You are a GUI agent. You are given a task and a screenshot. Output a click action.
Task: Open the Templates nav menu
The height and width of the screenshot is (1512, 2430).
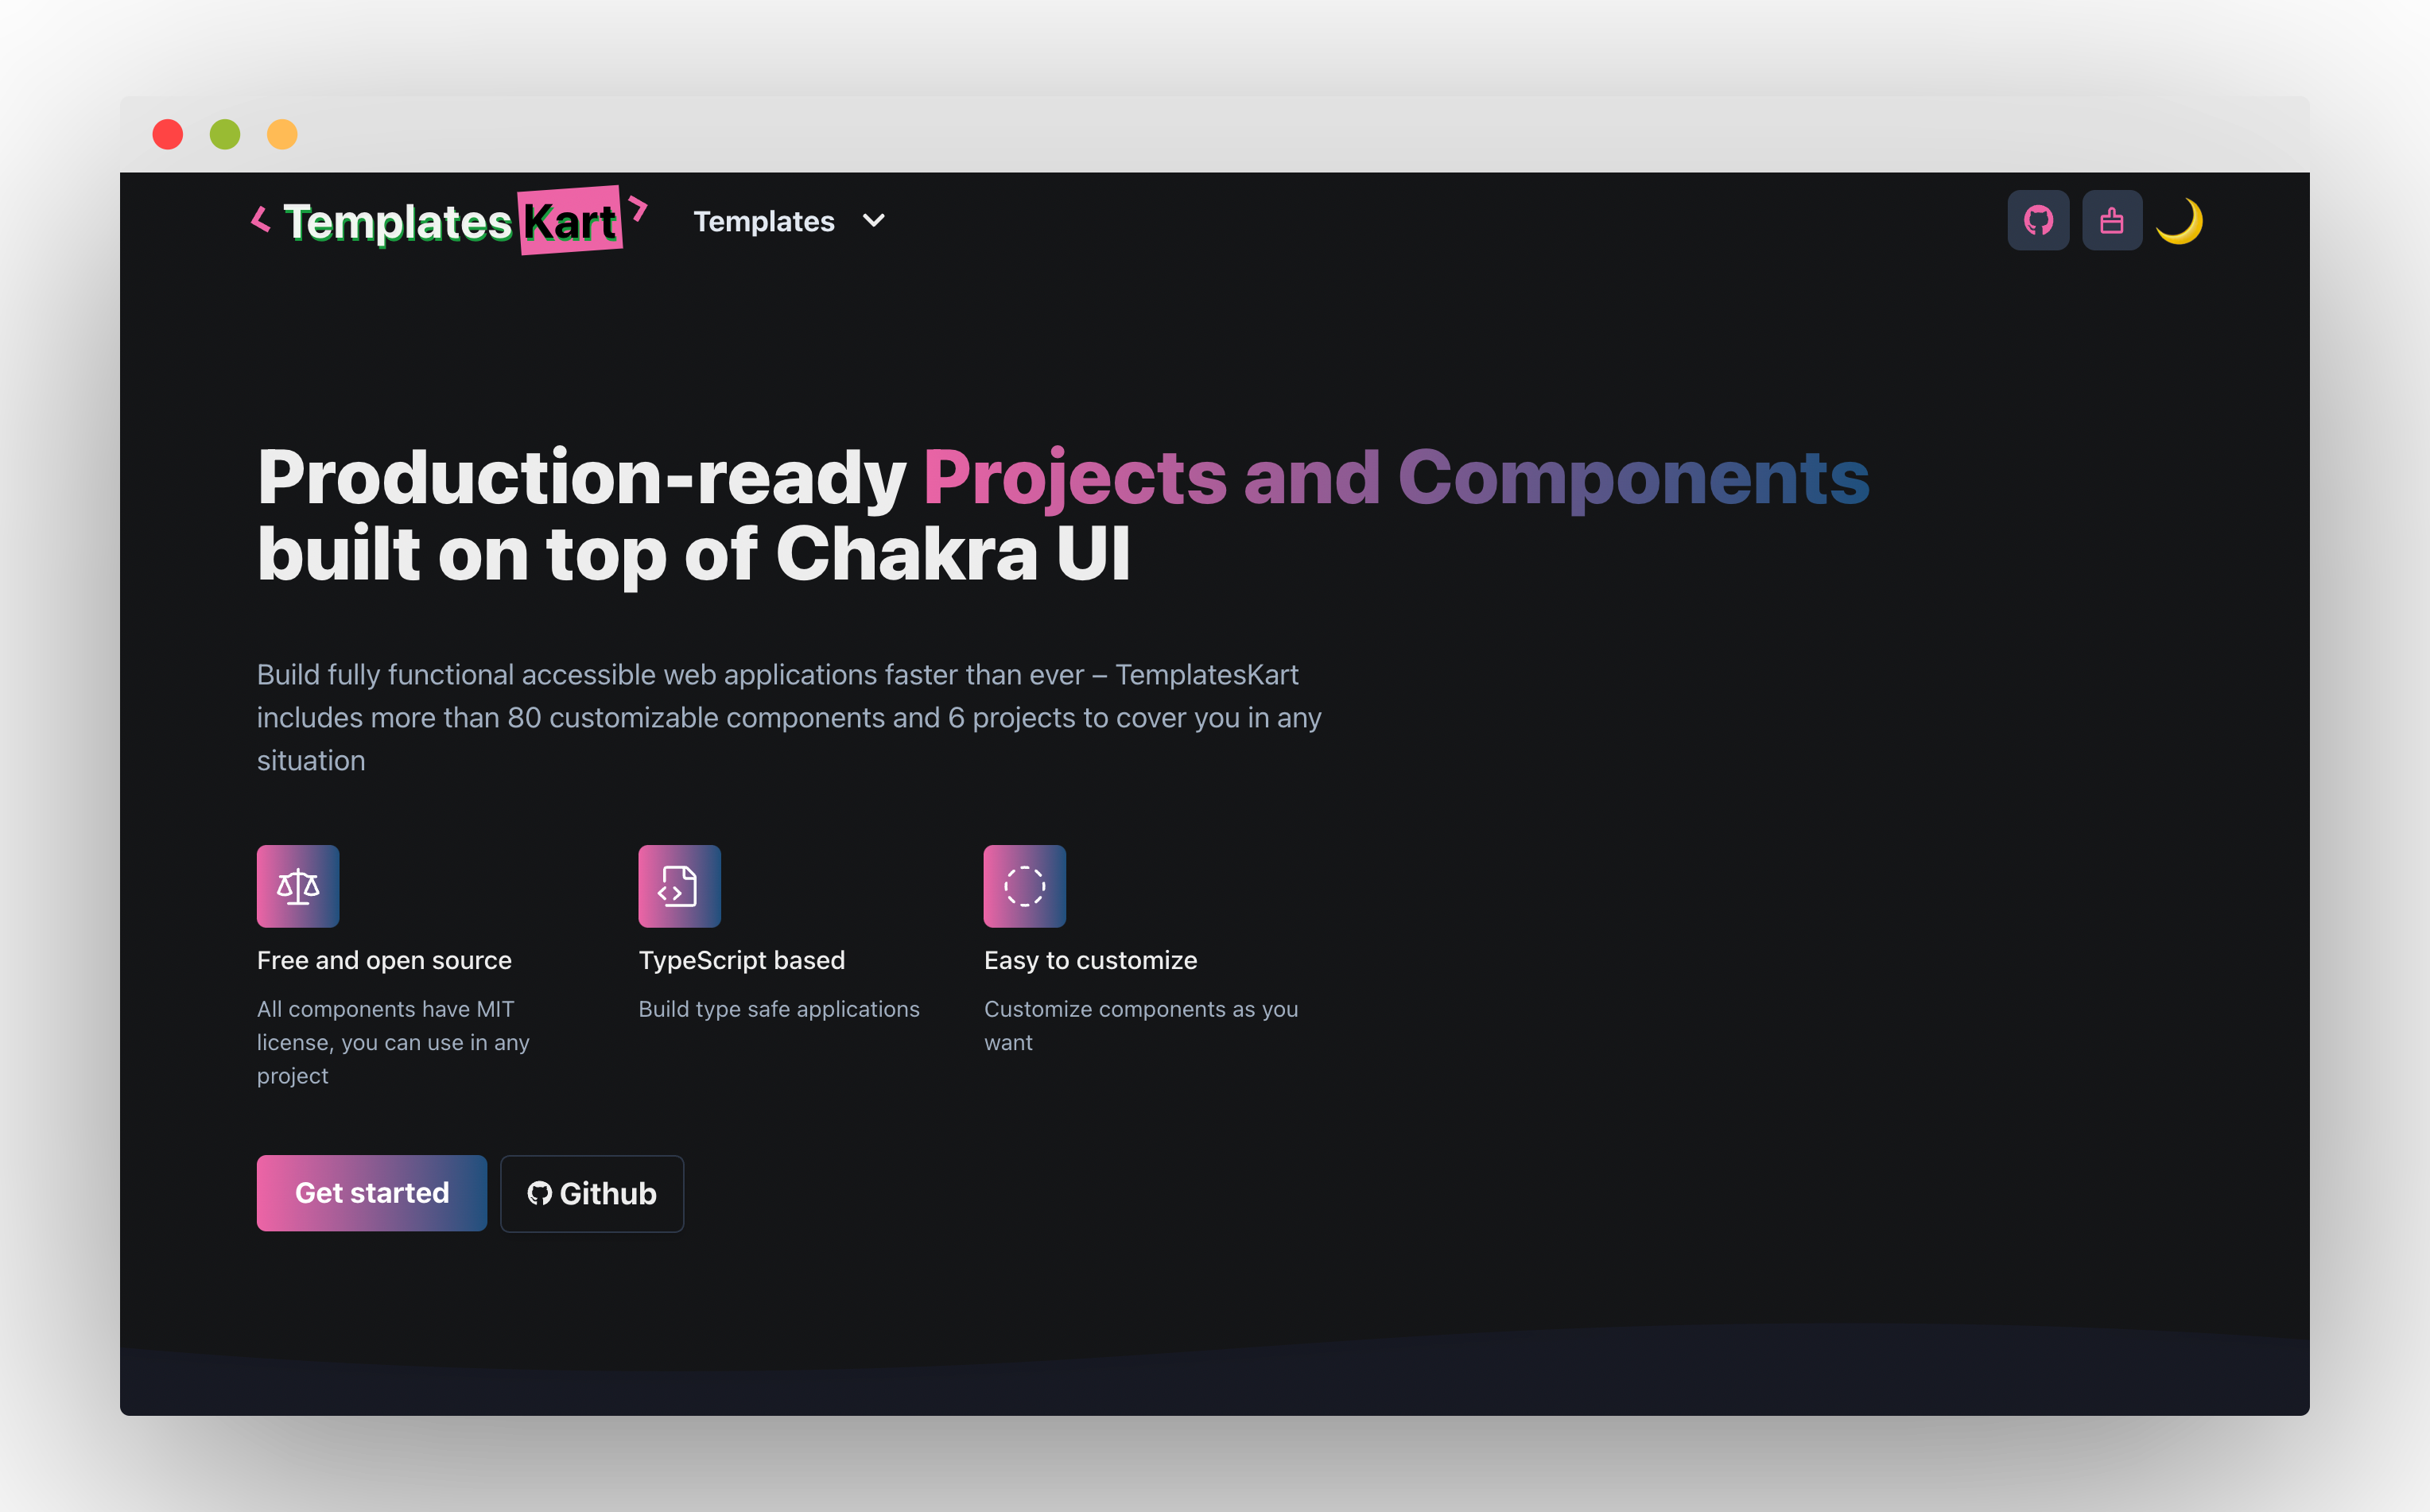click(789, 221)
